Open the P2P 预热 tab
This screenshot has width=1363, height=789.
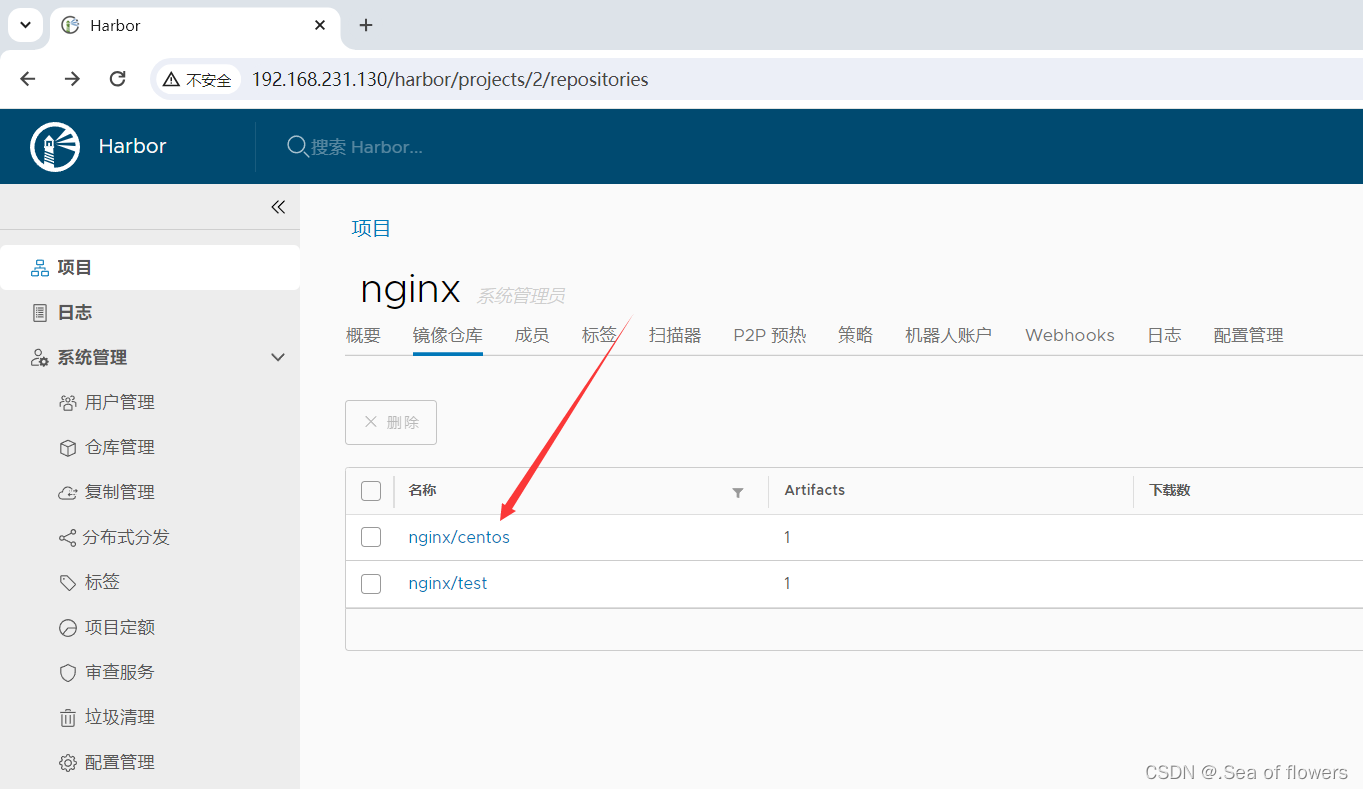770,336
